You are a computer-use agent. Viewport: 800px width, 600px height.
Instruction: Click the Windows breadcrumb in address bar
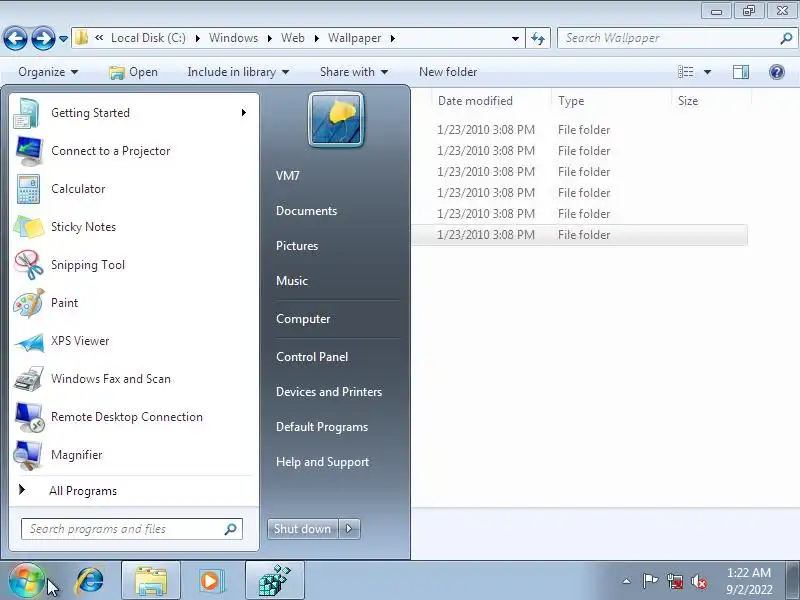(233, 38)
